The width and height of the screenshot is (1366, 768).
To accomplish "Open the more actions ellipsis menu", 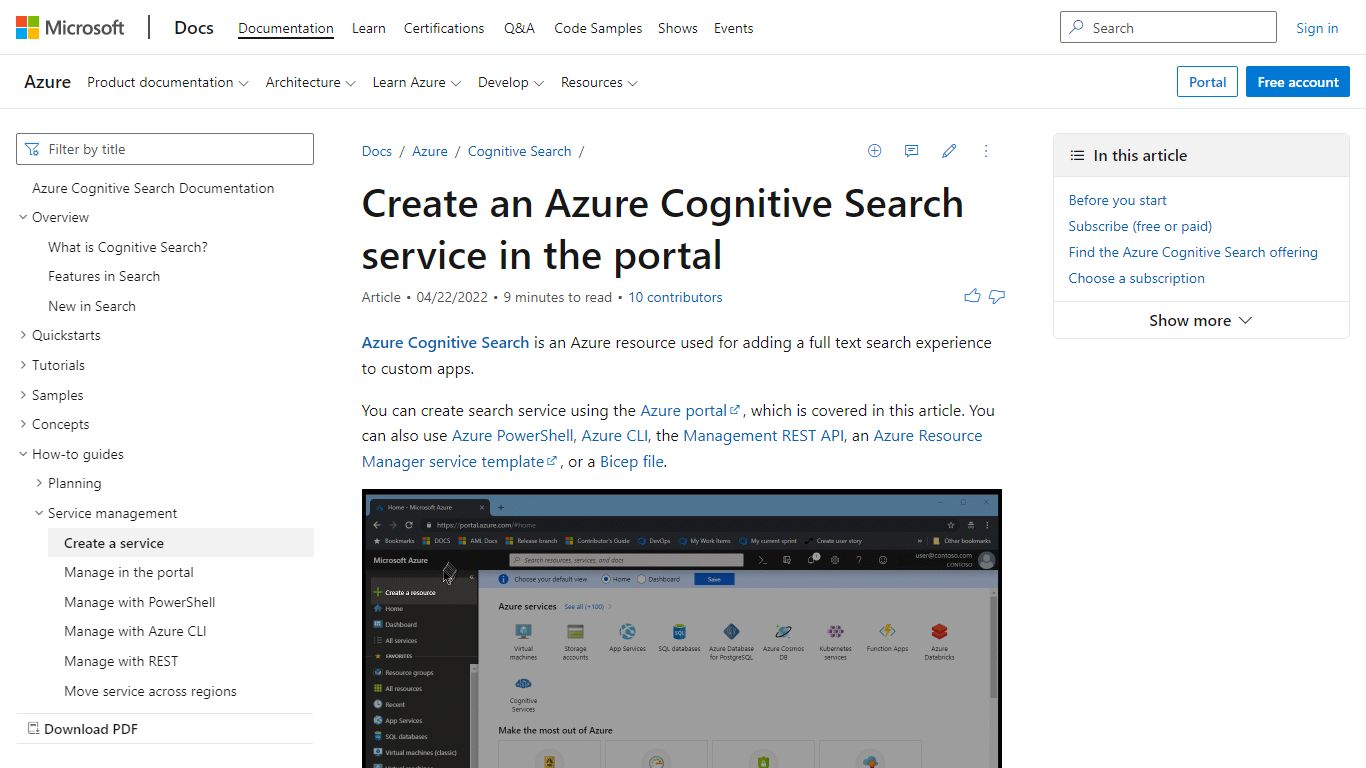I will tap(986, 151).
